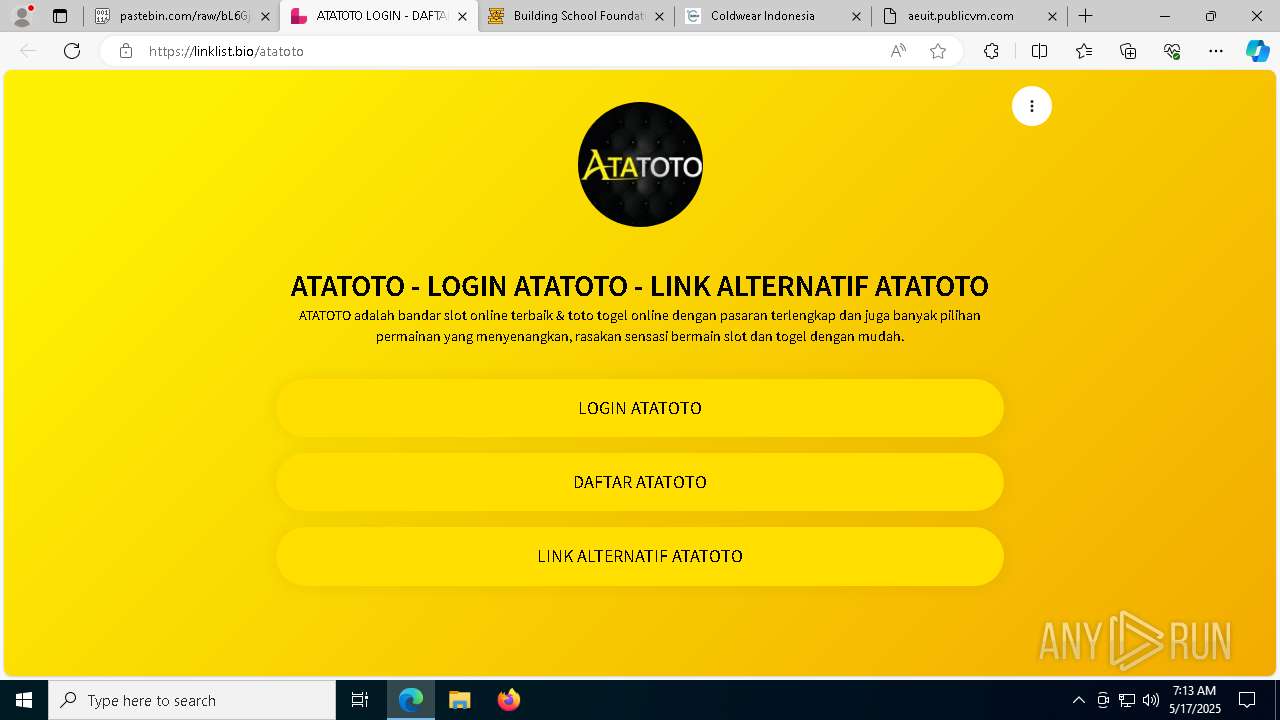The width and height of the screenshot is (1280, 720).
Task: Open Settings and more menu
Action: (1216, 51)
